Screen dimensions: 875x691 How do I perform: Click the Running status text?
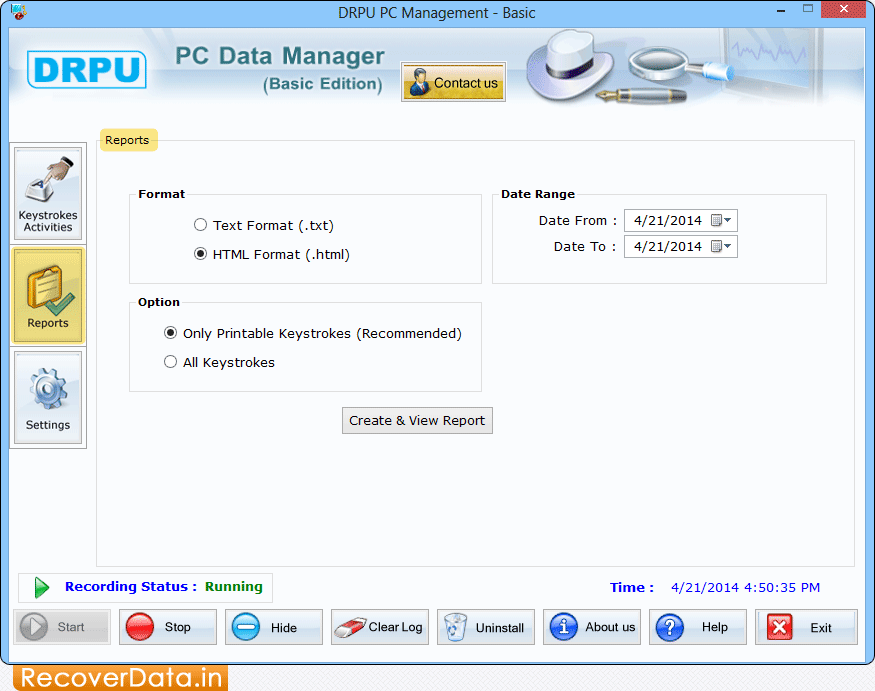[x=234, y=587]
